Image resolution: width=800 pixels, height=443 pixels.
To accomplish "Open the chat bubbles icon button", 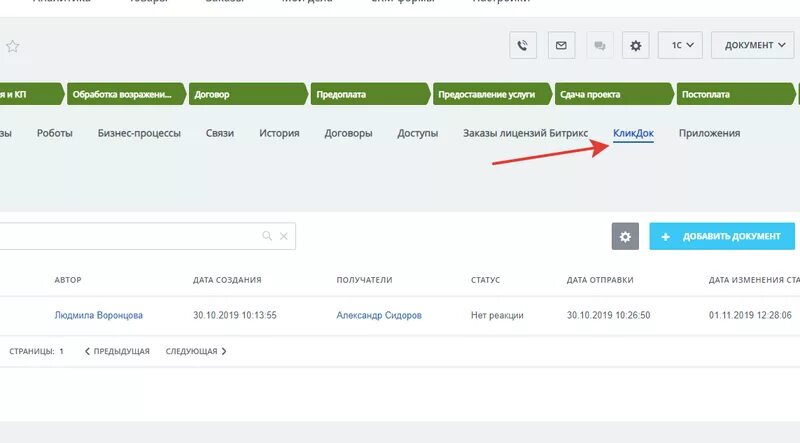I will pos(599,45).
